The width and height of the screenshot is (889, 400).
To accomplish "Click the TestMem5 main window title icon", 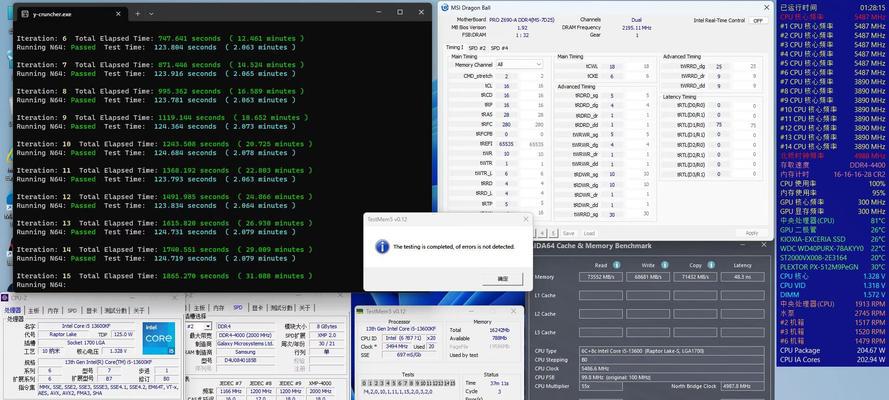I will pyautogui.click(x=361, y=311).
